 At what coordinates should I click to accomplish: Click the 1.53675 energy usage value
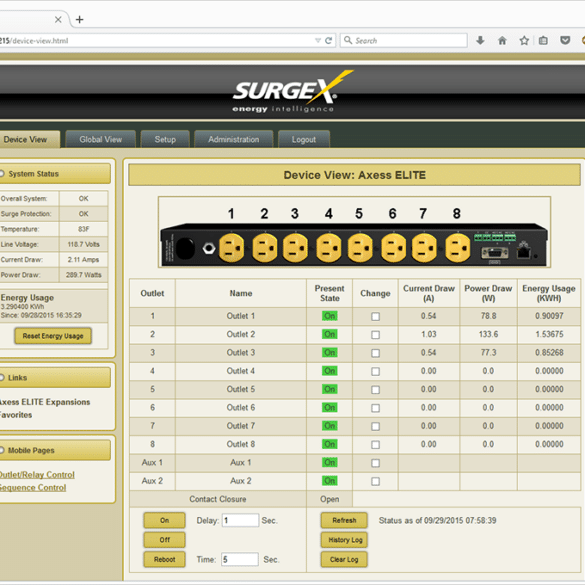point(549,334)
